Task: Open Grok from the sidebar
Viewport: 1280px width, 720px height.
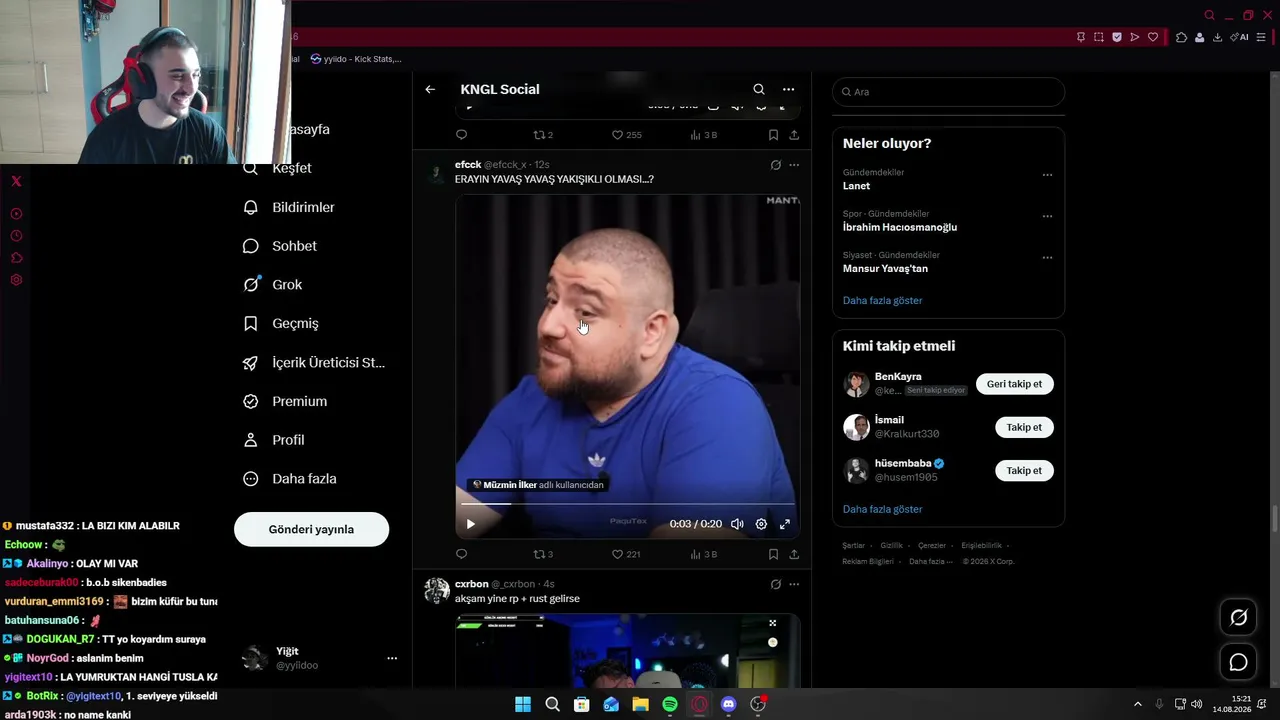Action: [x=273, y=285]
